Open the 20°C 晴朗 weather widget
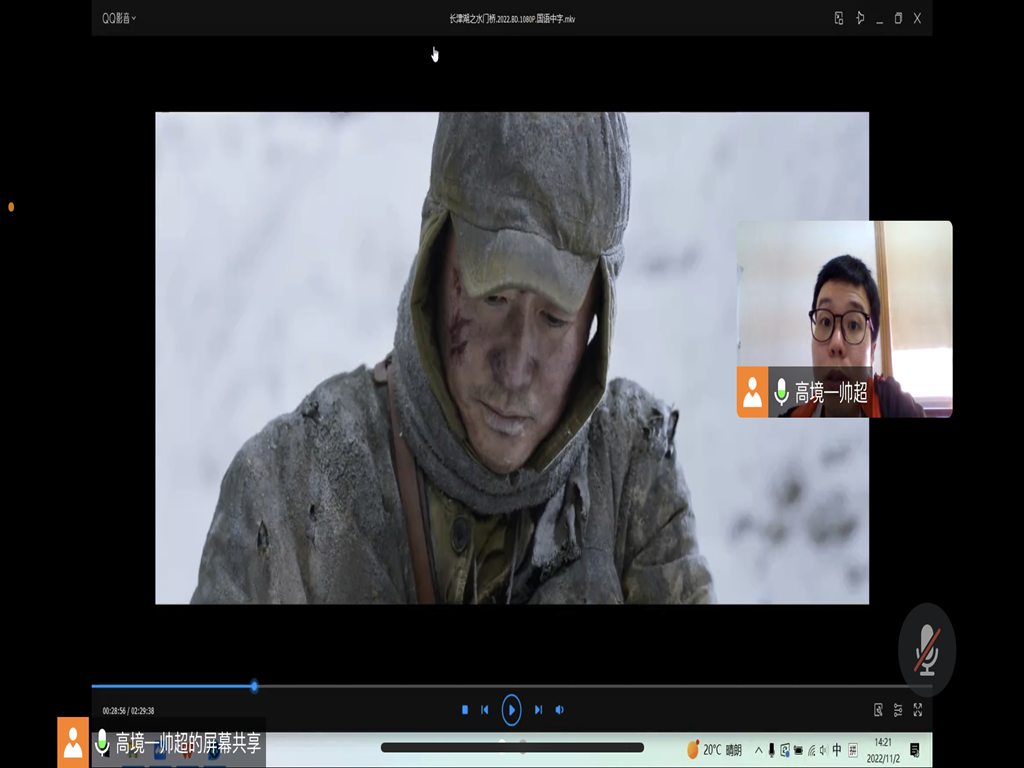 (x=714, y=750)
